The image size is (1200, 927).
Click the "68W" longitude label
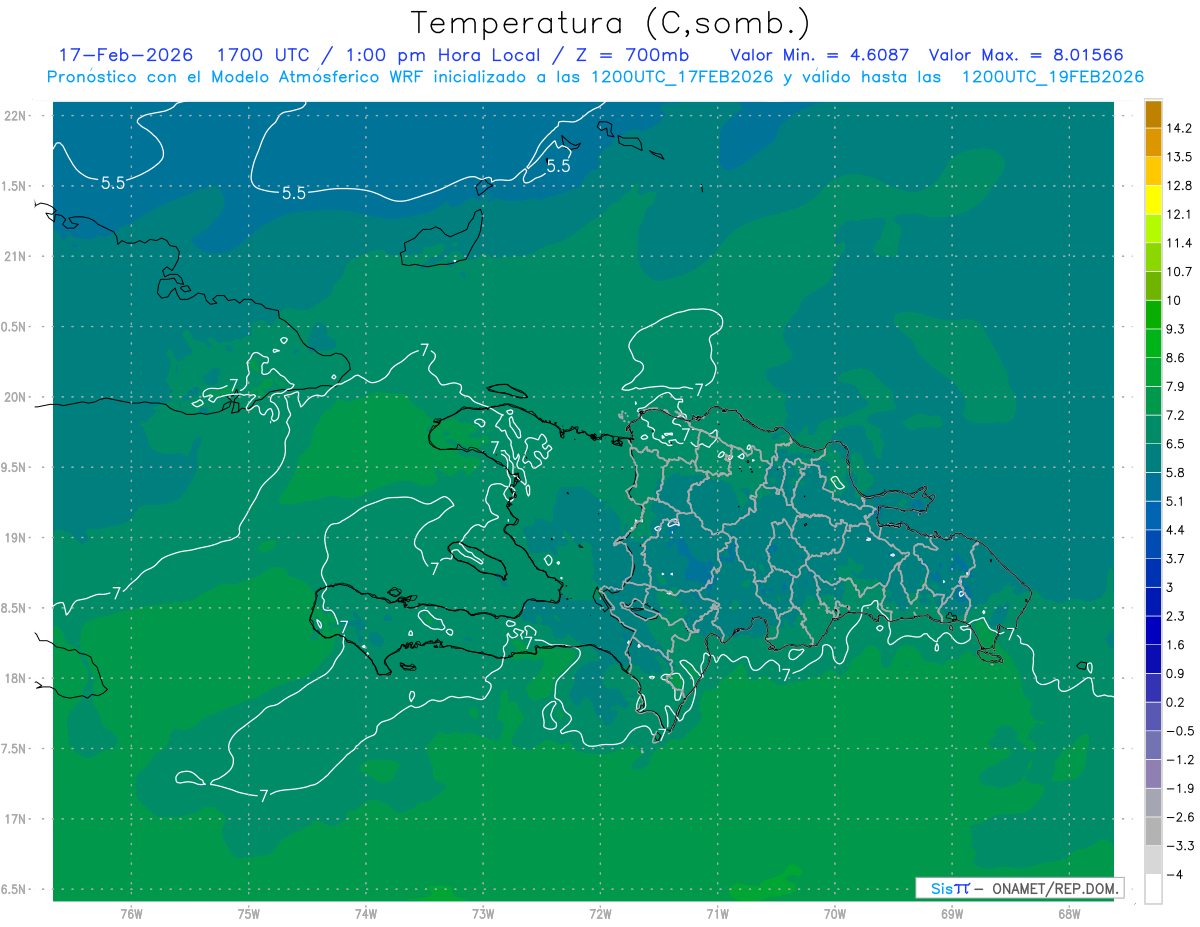pos(1069,914)
